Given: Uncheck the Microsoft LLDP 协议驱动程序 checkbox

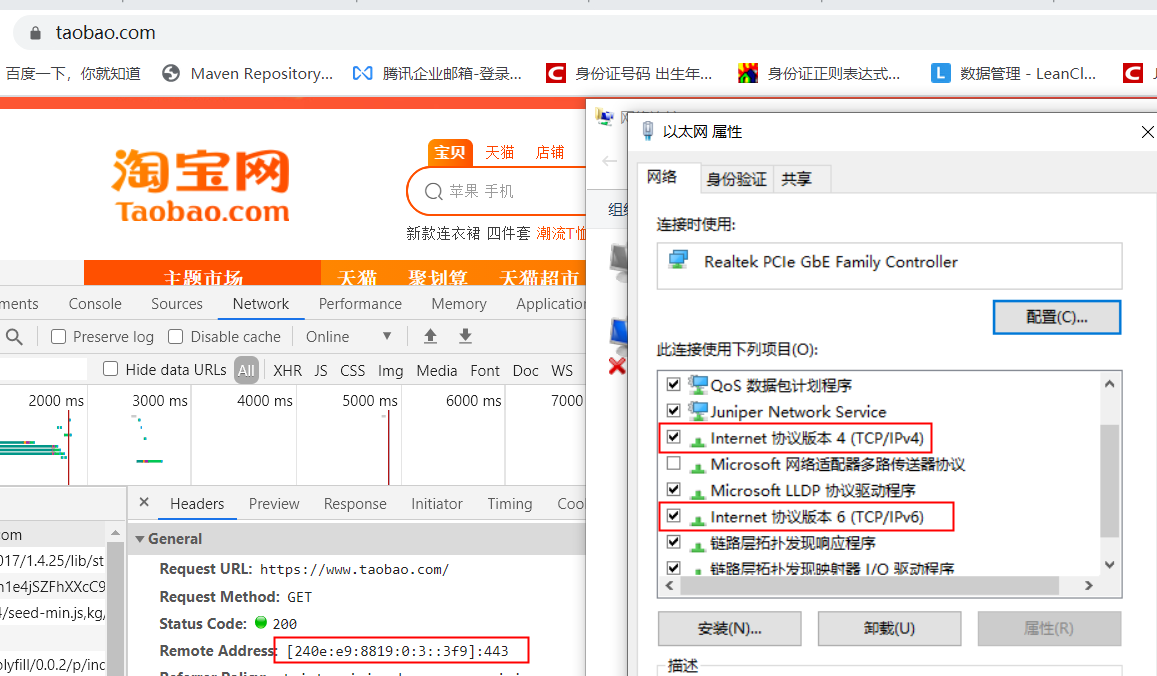Looking at the screenshot, I should click(673, 489).
